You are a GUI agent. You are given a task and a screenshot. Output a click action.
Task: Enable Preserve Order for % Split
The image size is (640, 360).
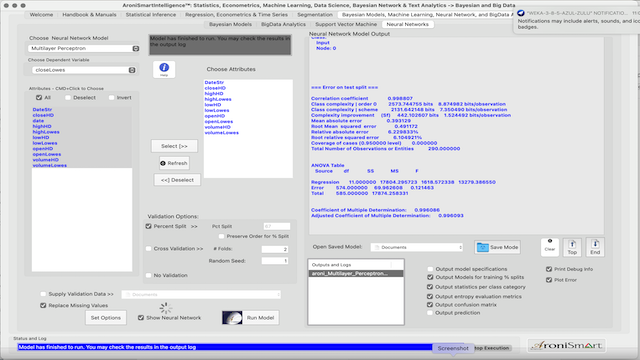point(221,236)
